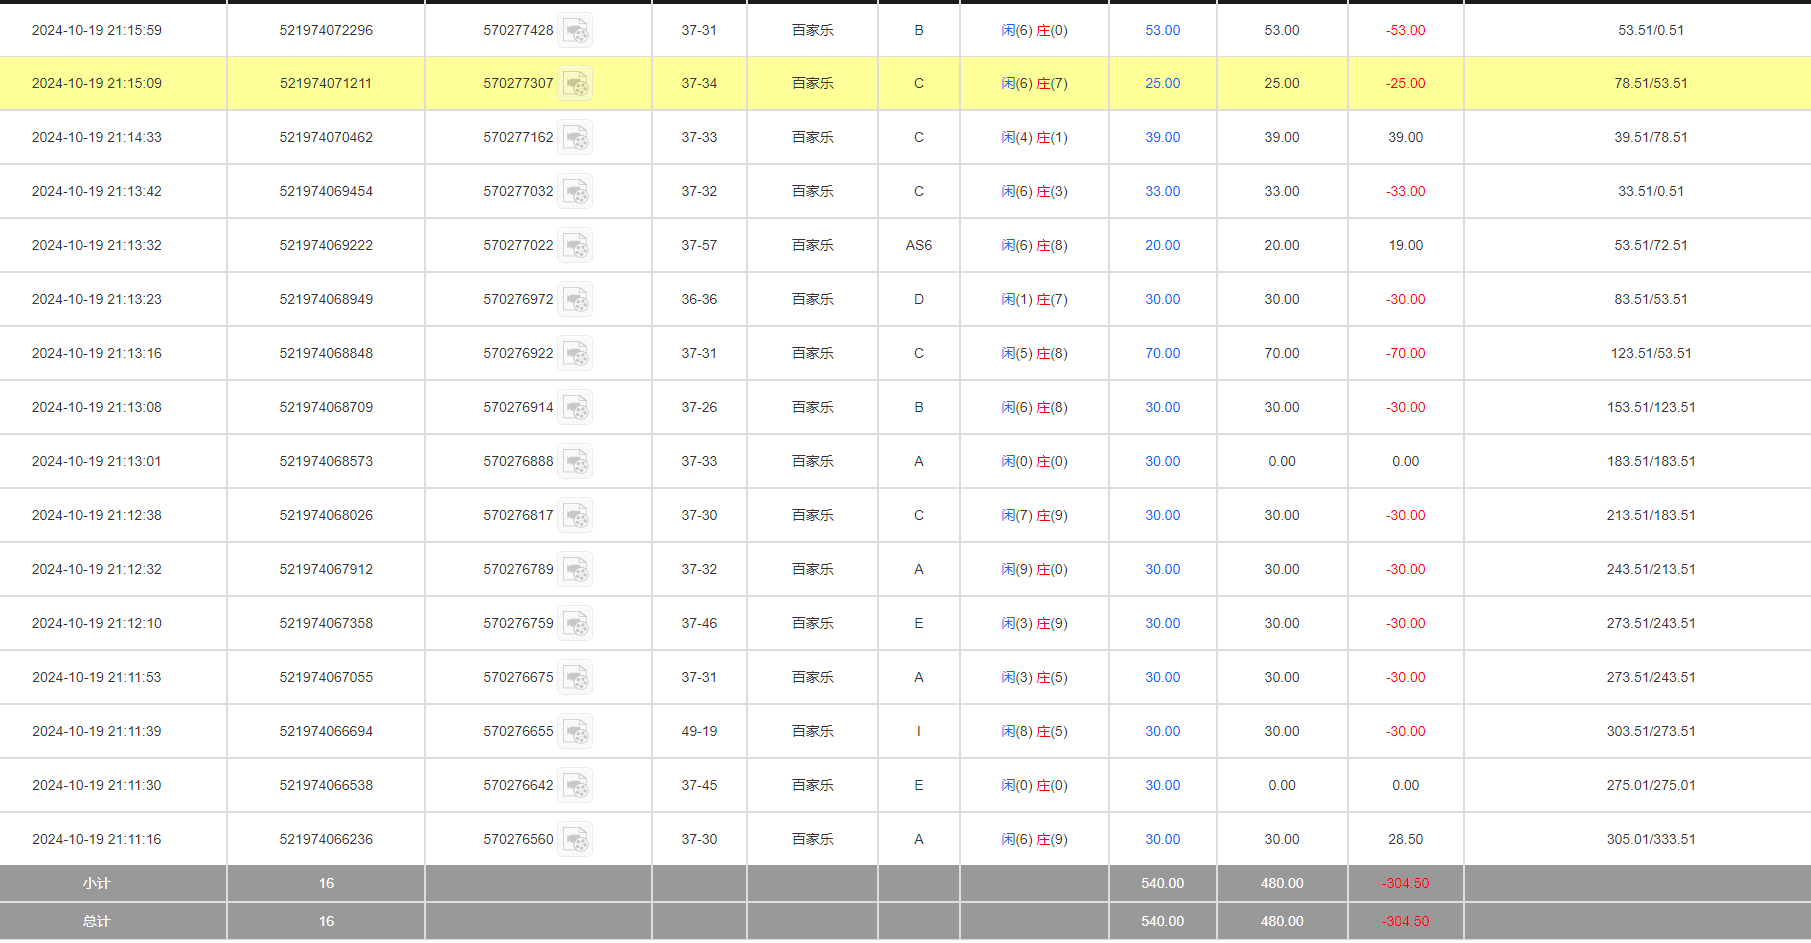Click the 2024-10-19 21:11:39 timestamp cell
Viewport: 1811px width, 943px height.
[x=96, y=731]
